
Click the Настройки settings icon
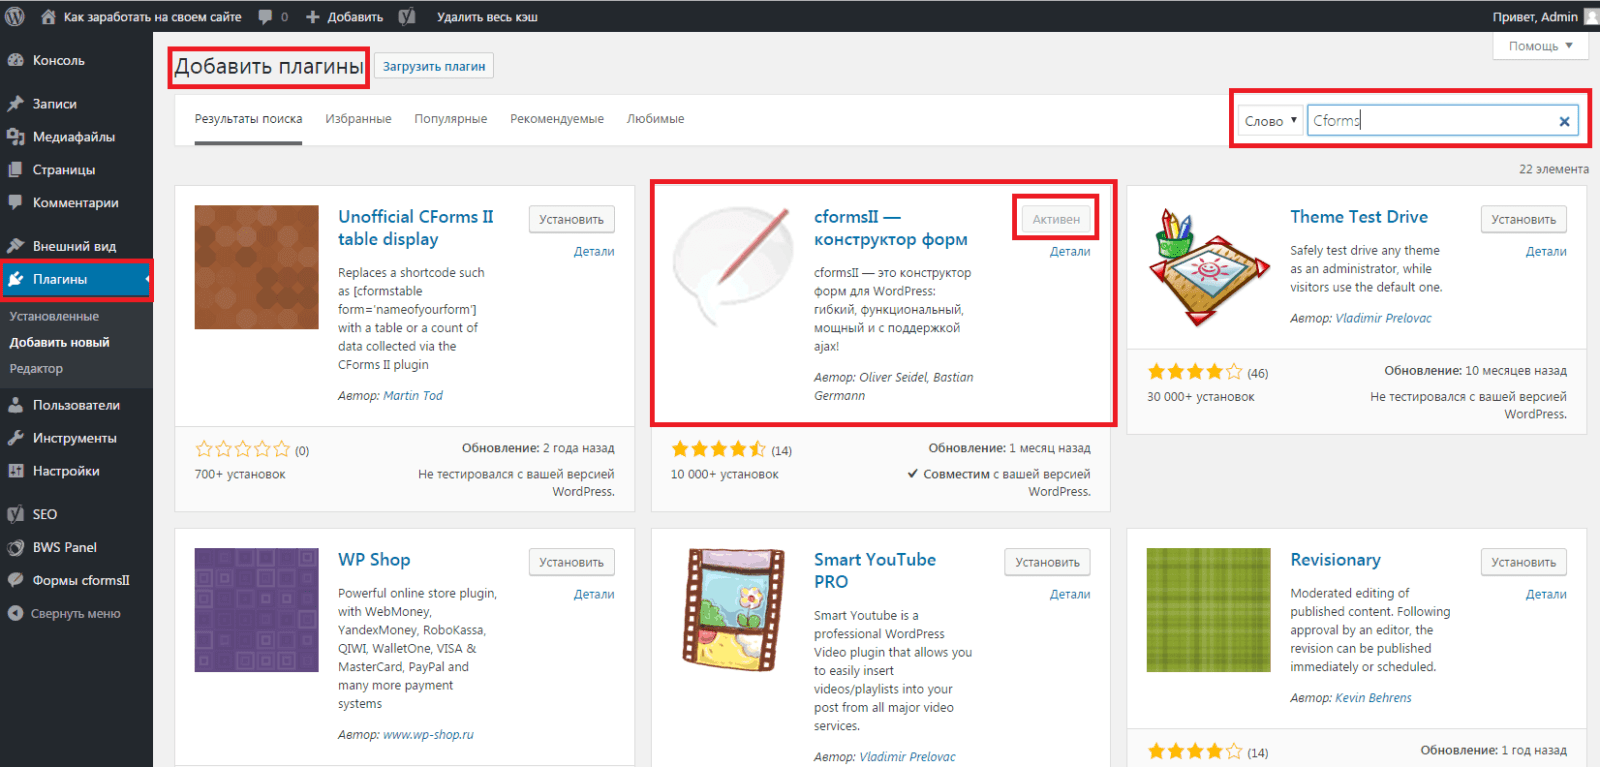15,471
